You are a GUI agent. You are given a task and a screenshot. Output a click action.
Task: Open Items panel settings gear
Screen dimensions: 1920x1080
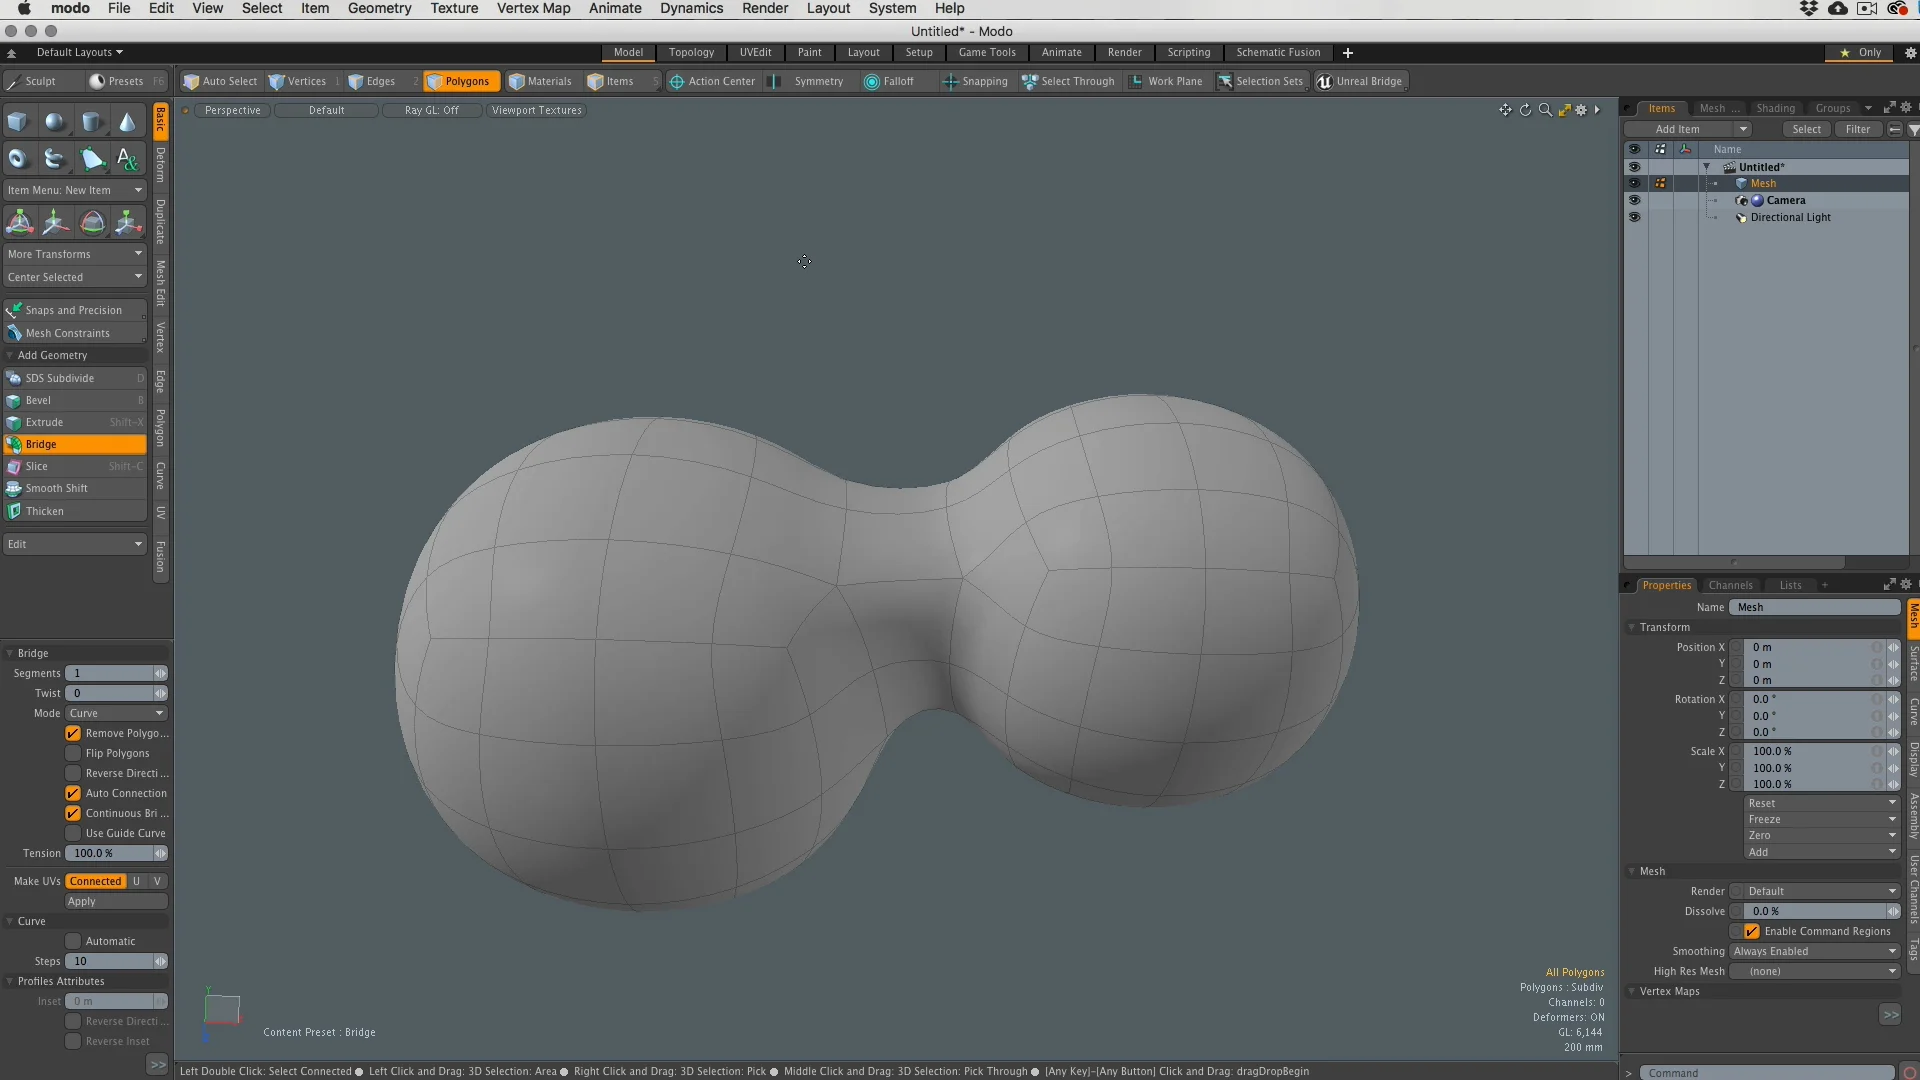pyautogui.click(x=1906, y=108)
